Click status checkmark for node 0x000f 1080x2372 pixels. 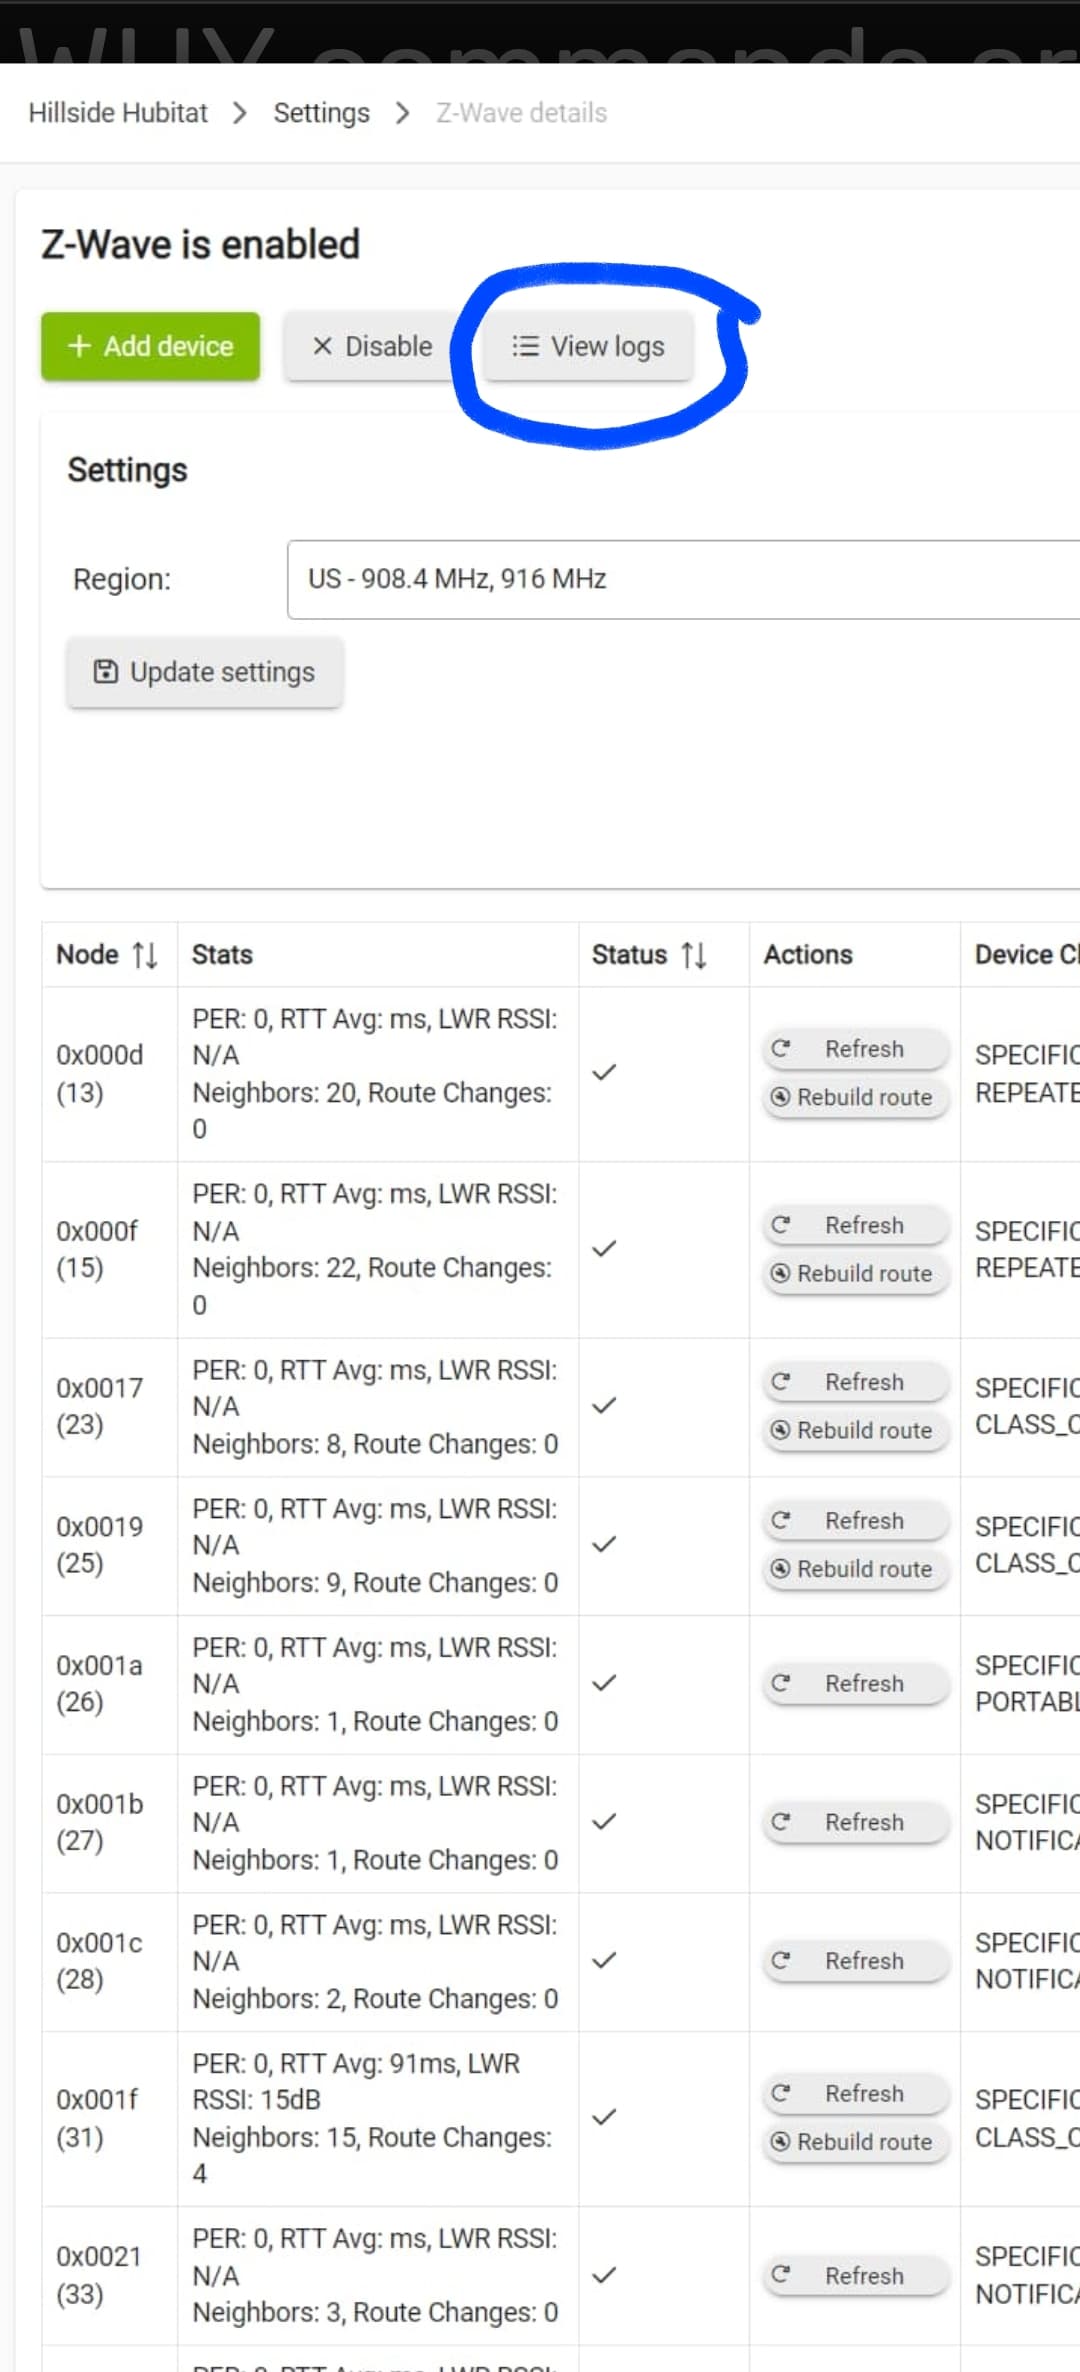pyautogui.click(x=604, y=1249)
